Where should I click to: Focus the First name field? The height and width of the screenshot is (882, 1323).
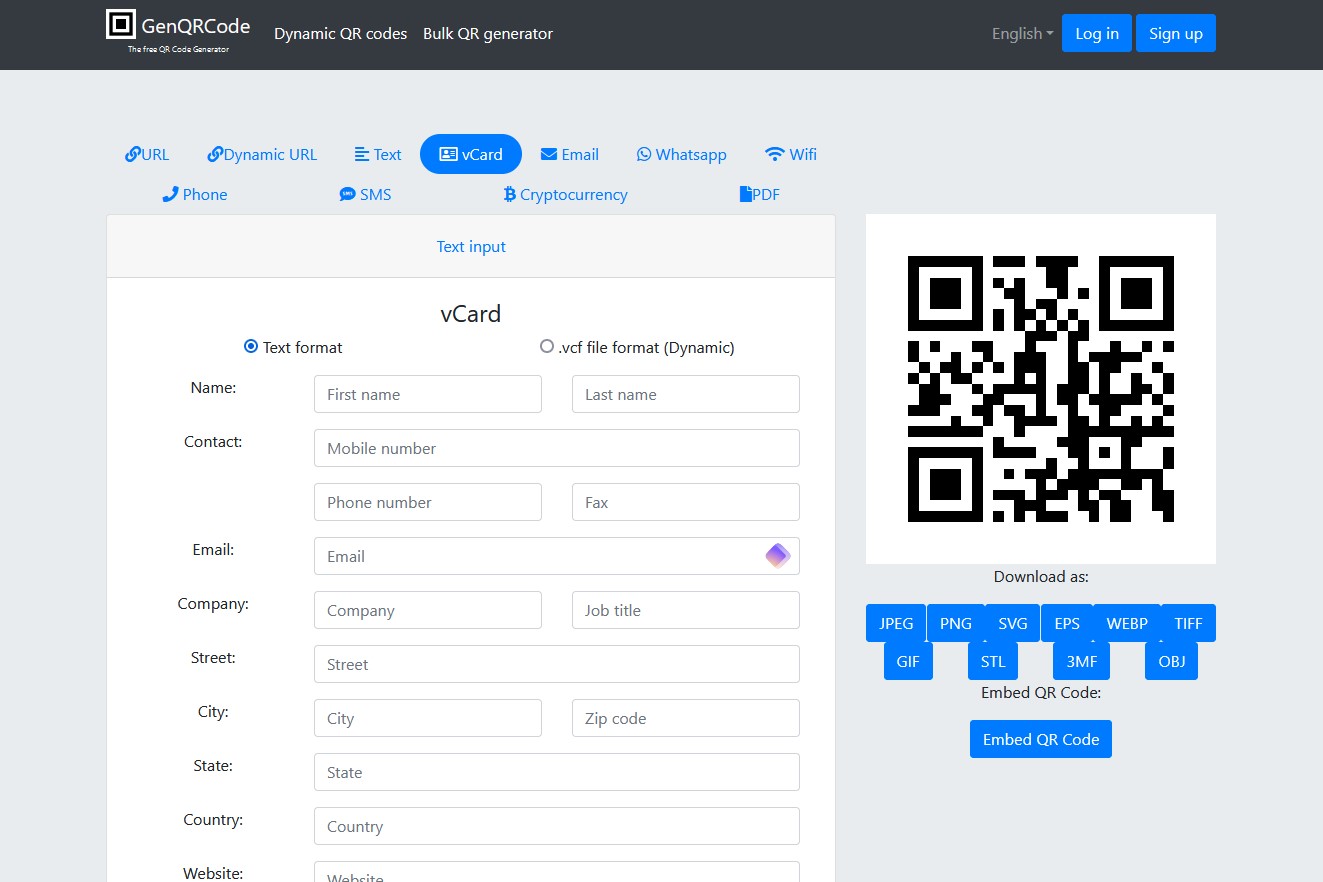click(x=428, y=394)
